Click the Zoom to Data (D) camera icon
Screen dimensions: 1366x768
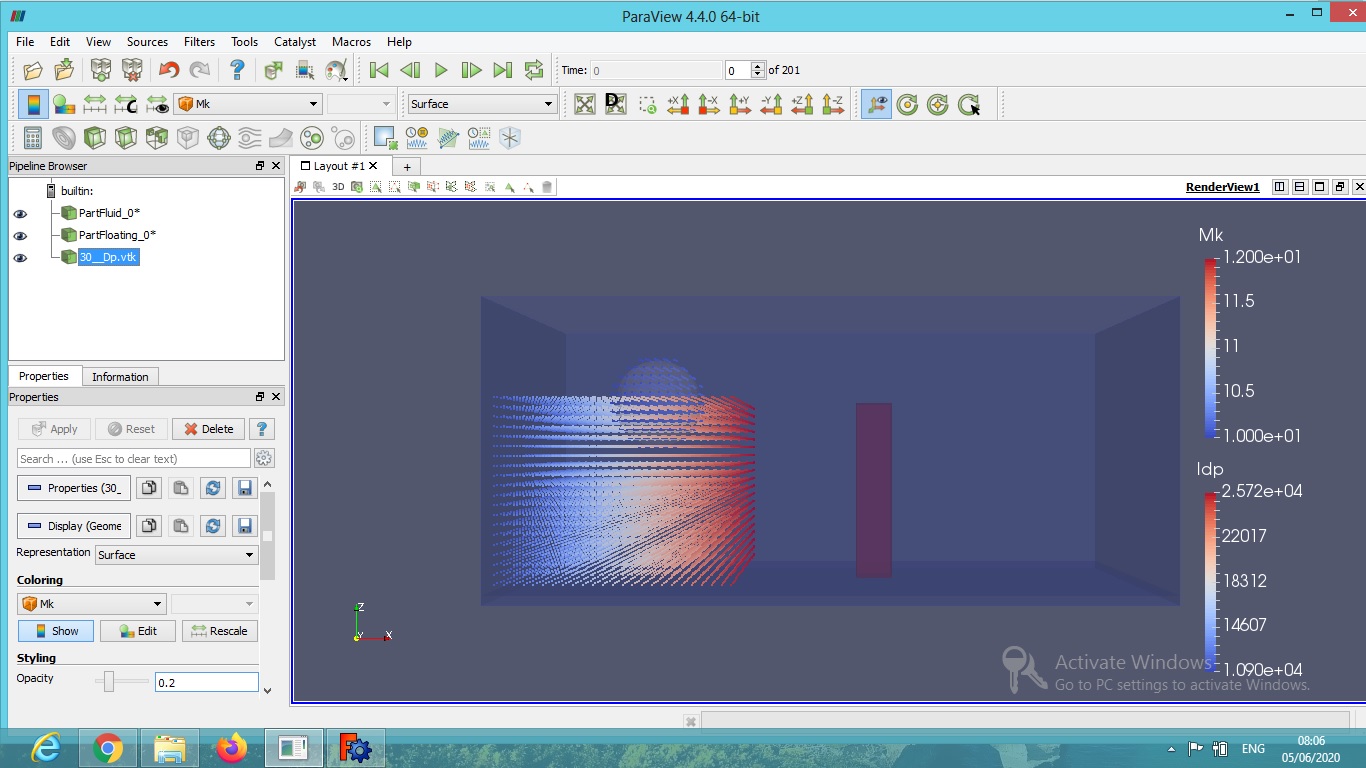point(616,104)
